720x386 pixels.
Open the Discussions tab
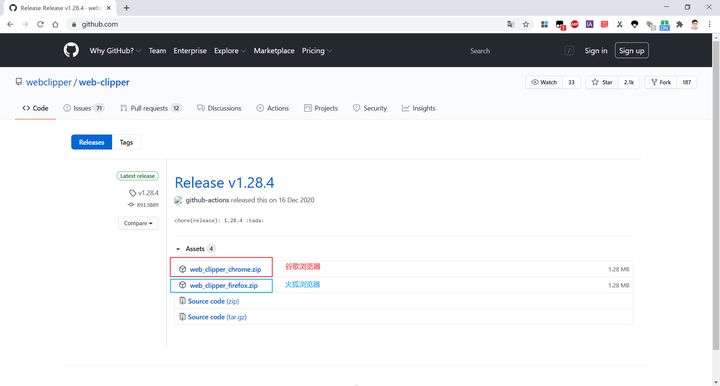pyautogui.click(x=219, y=108)
